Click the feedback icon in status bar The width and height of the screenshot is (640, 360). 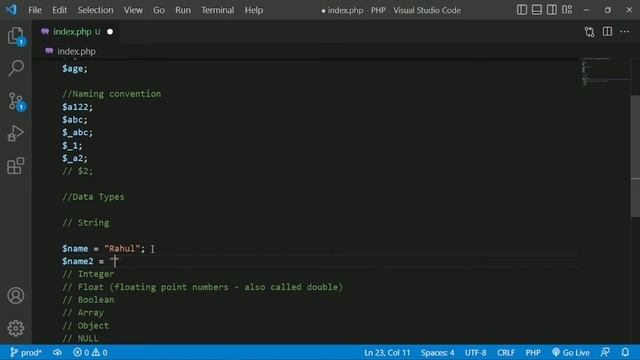[x=605, y=352]
